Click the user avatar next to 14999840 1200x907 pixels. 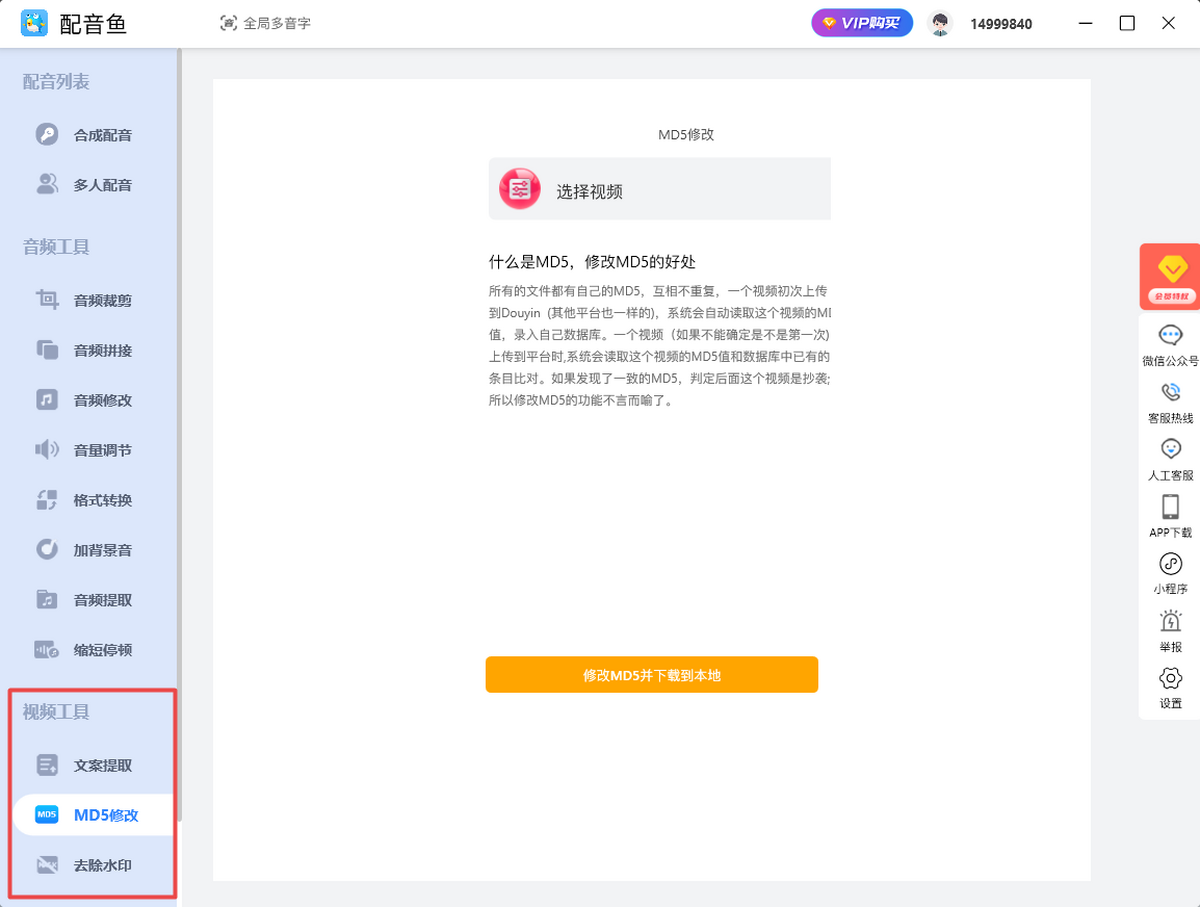click(x=940, y=24)
